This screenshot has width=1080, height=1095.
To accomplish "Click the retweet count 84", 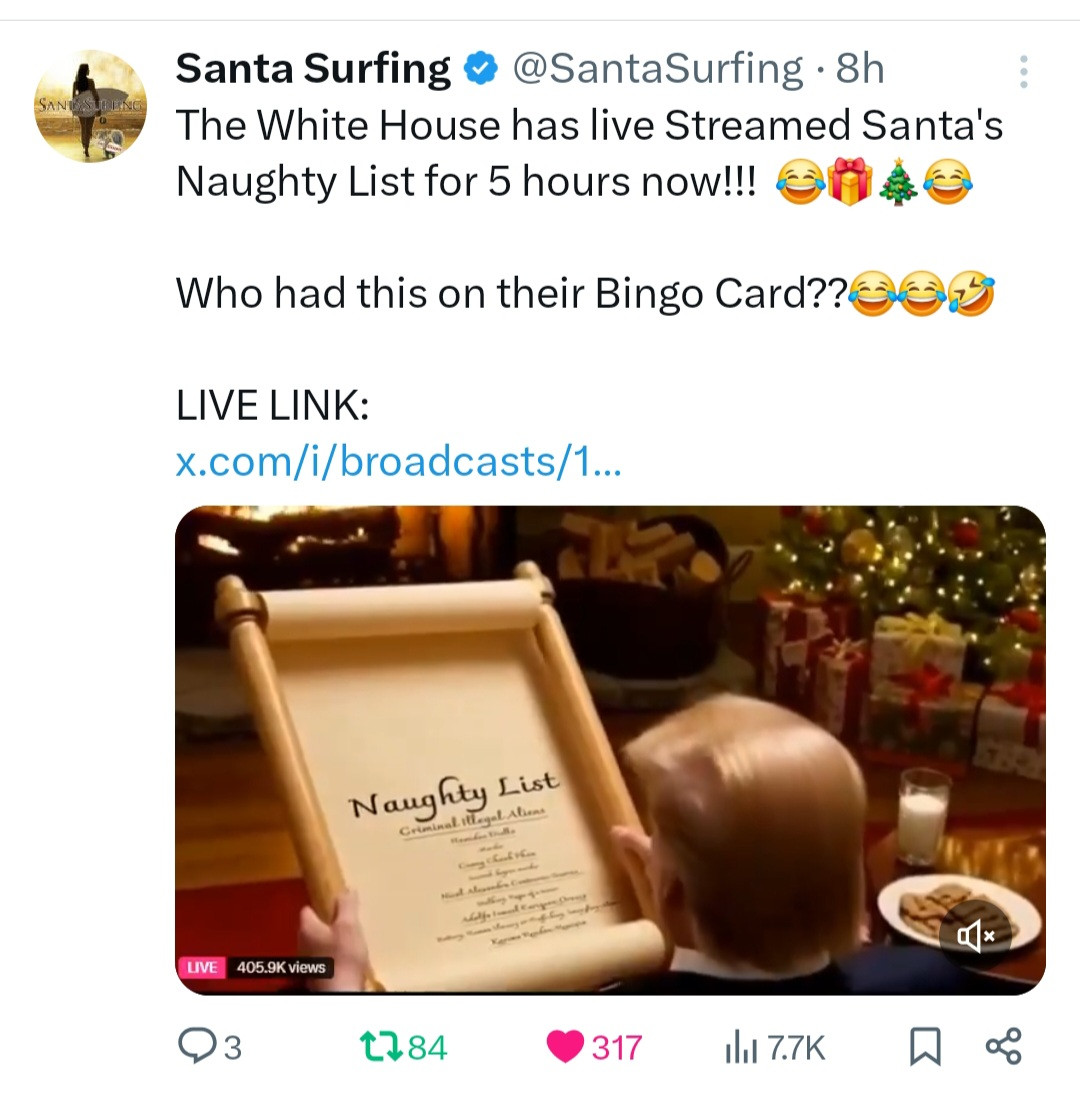I will (428, 1047).
